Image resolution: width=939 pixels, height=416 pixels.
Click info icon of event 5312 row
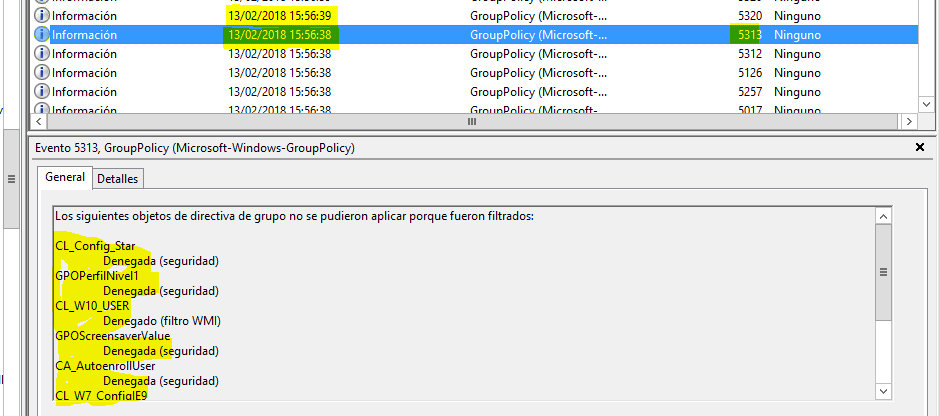pos(41,54)
